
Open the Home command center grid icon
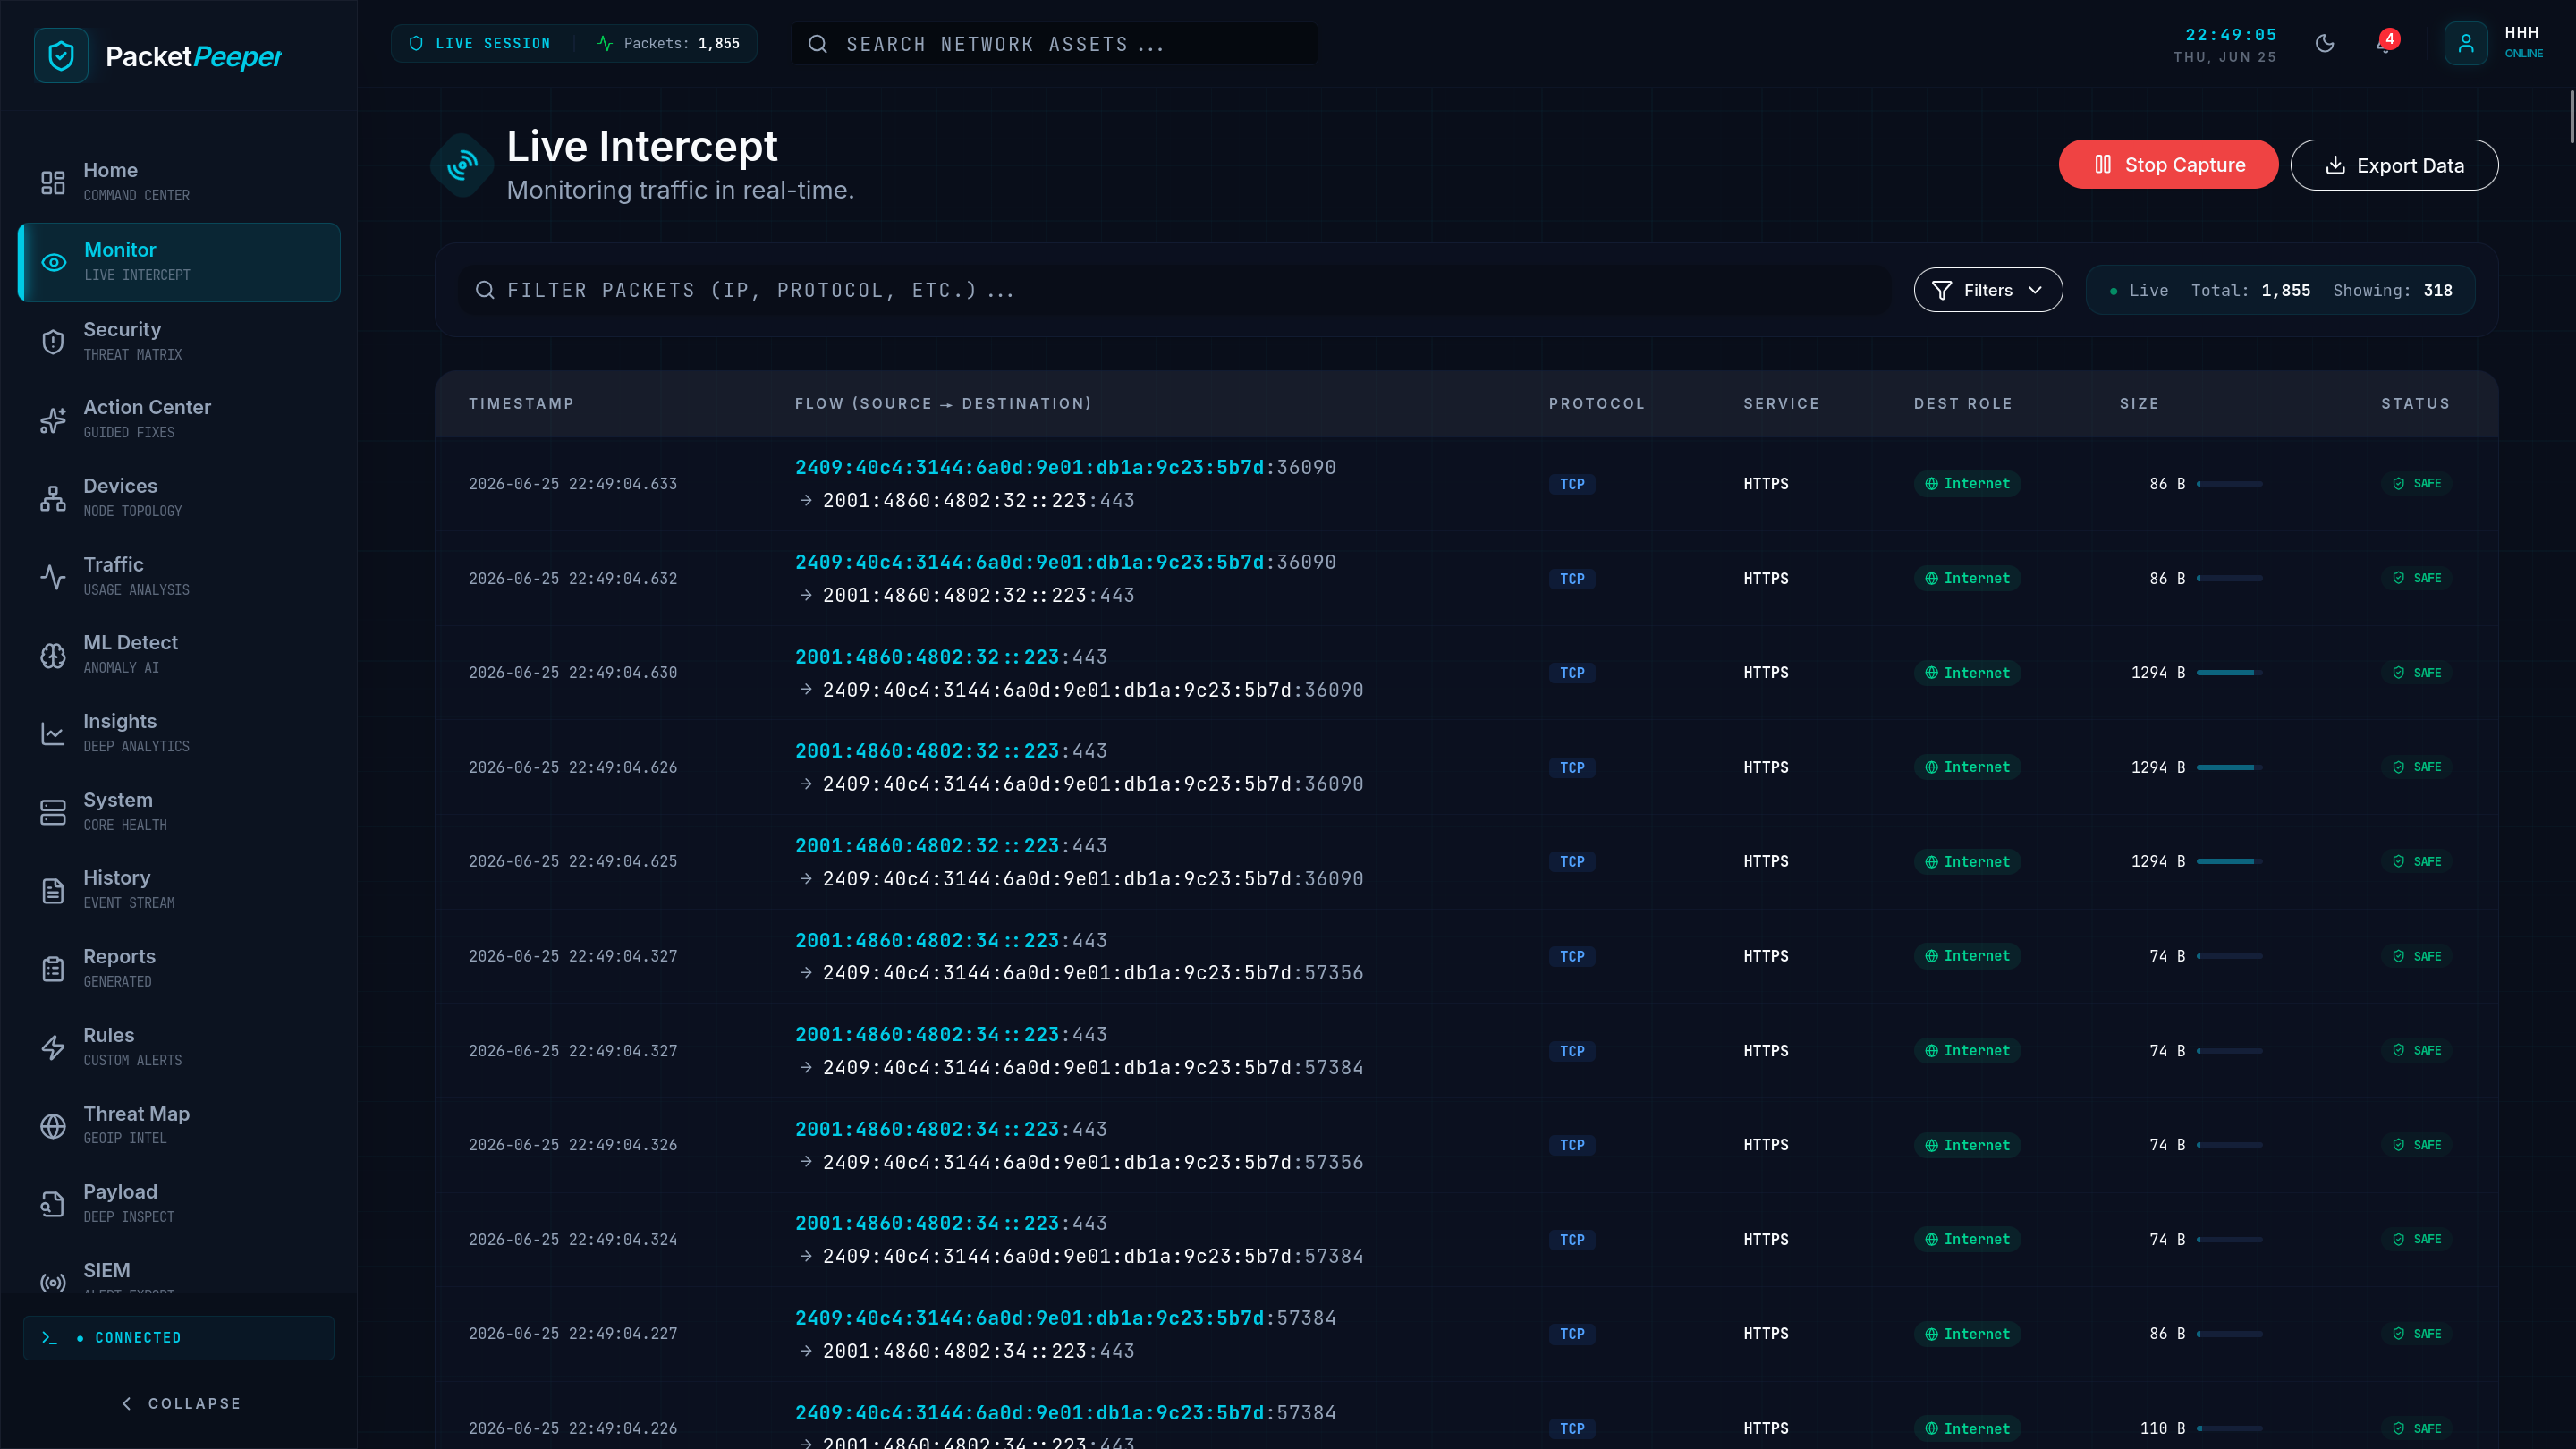click(53, 183)
